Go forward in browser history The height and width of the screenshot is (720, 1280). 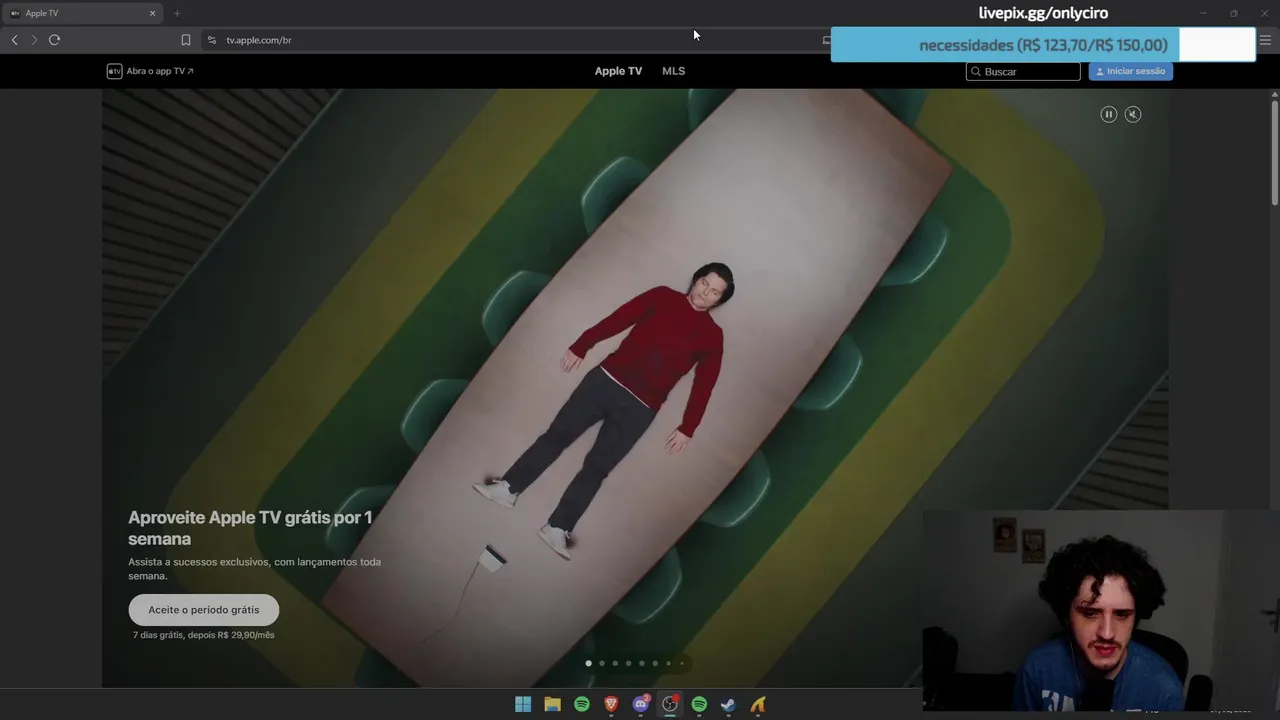click(34, 40)
